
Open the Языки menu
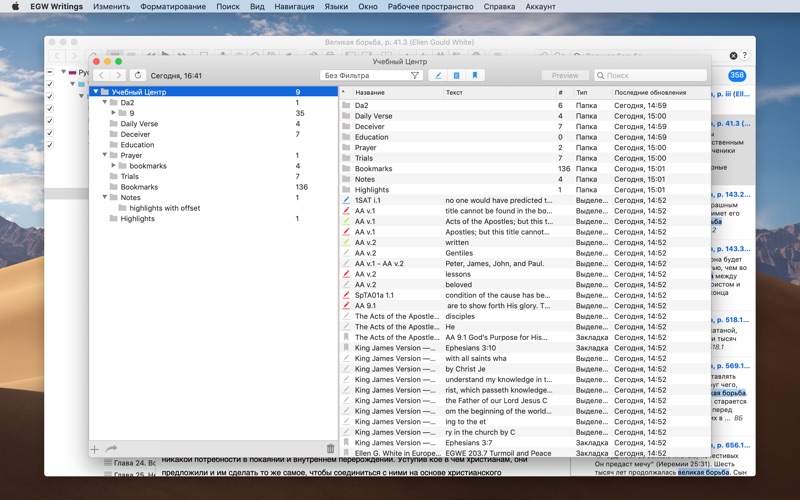336,7
